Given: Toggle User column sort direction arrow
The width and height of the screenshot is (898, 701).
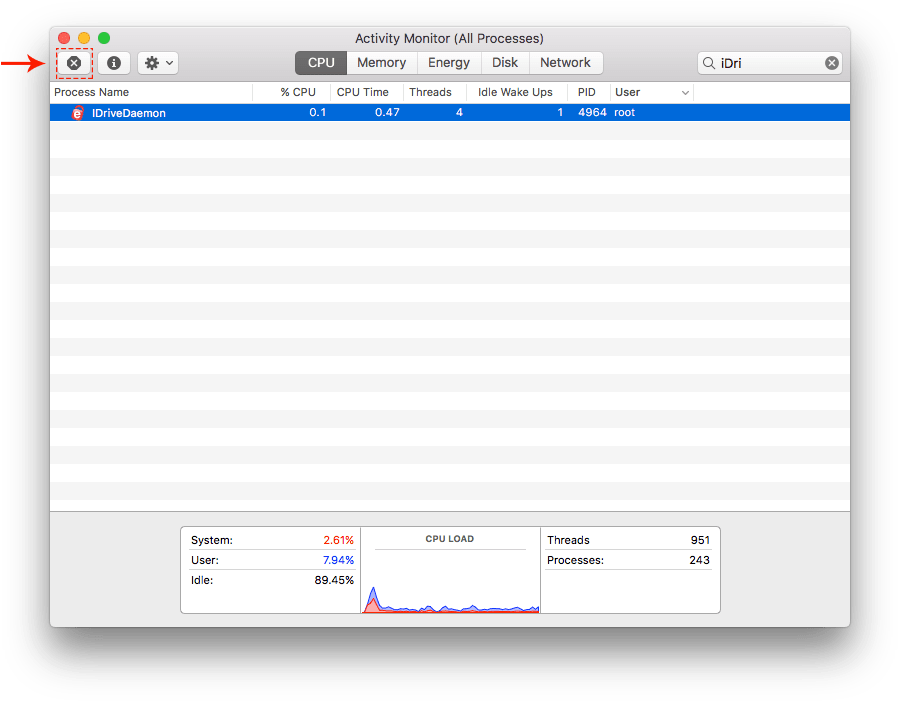Looking at the screenshot, I should pos(685,93).
